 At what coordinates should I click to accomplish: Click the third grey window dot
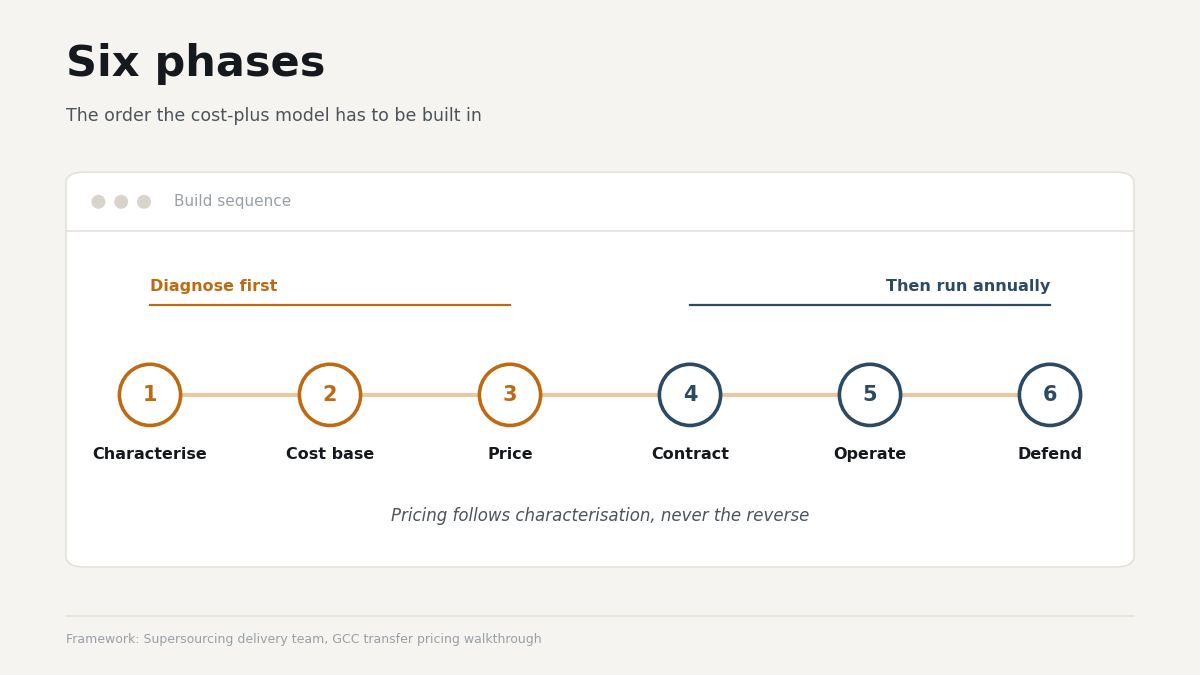coord(144,202)
